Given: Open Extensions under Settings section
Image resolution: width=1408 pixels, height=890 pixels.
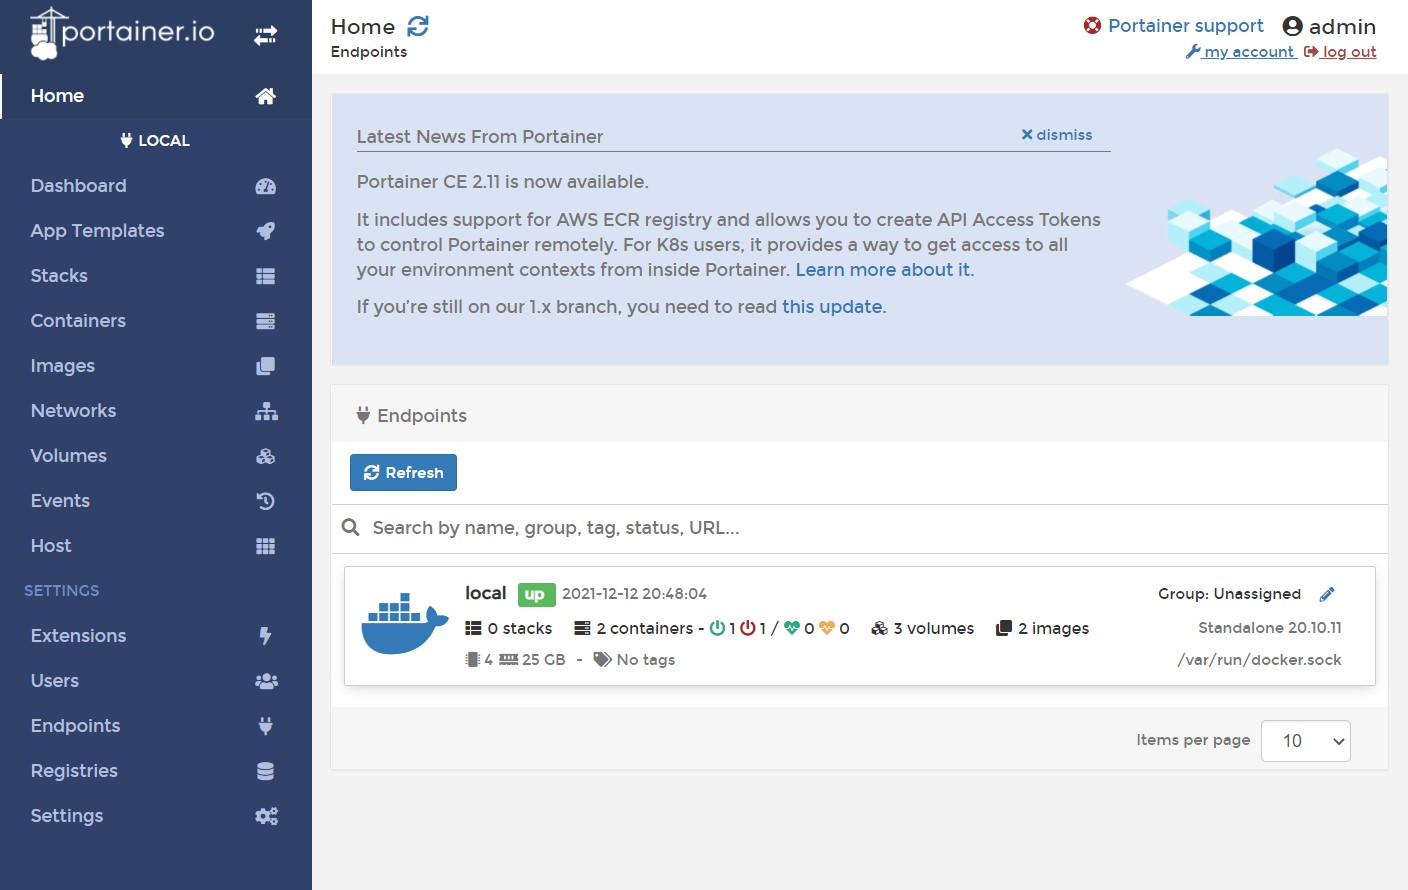Looking at the screenshot, I should [156, 636].
